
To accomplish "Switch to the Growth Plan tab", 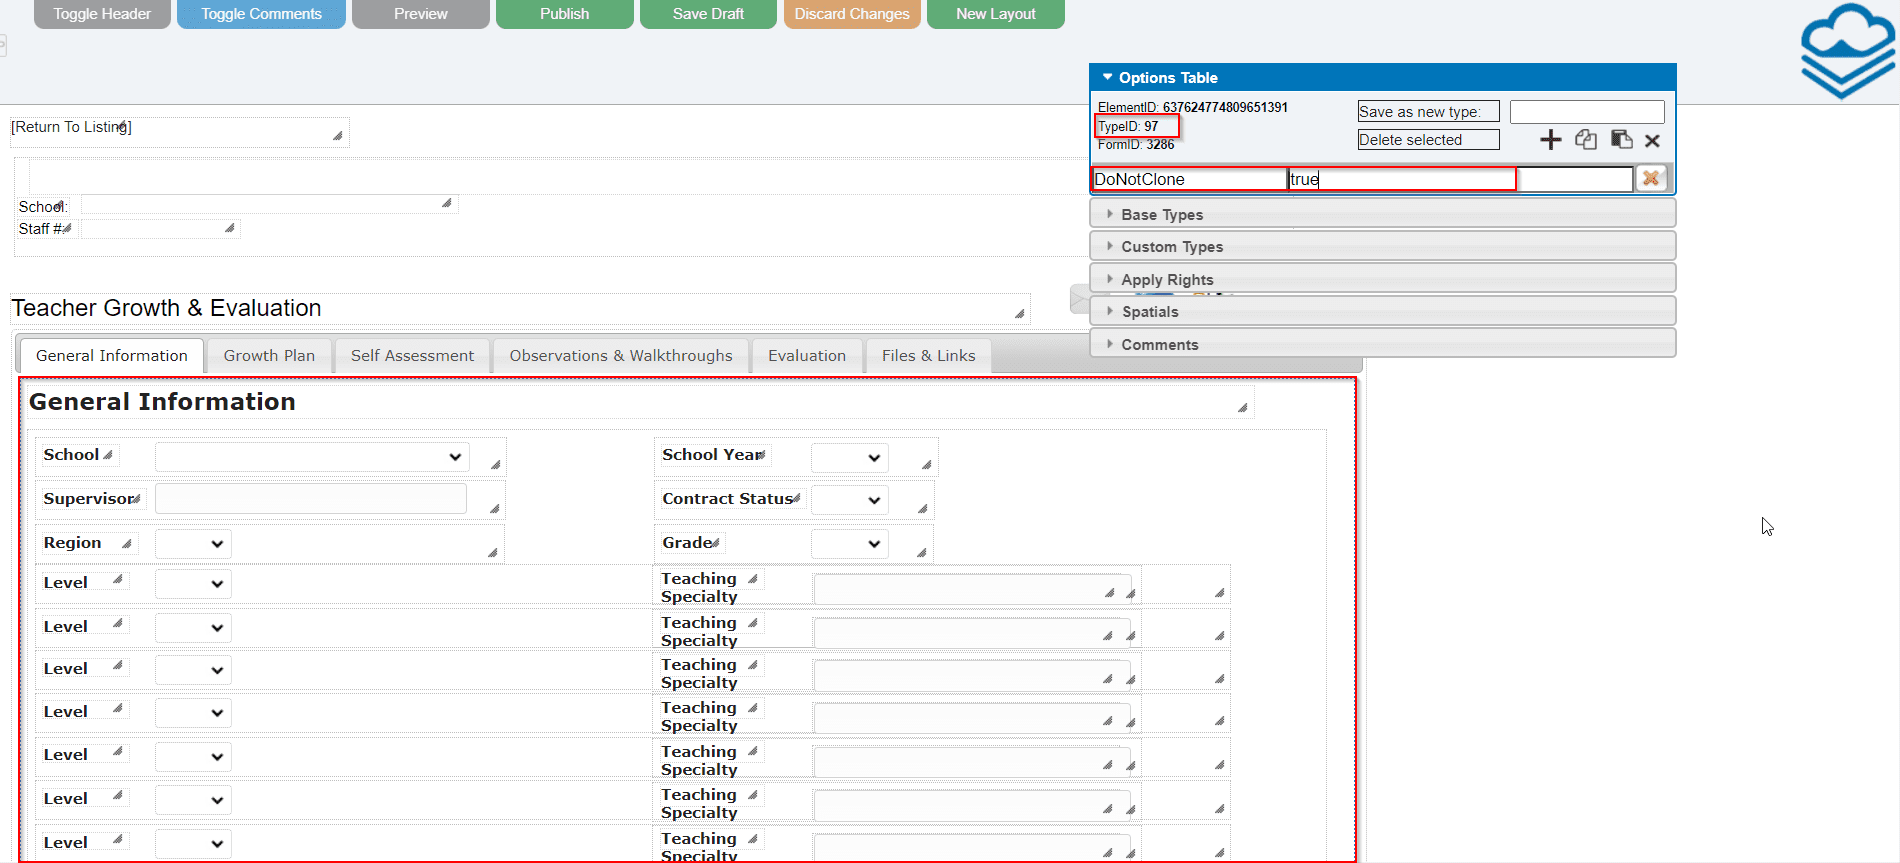I will [269, 355].
